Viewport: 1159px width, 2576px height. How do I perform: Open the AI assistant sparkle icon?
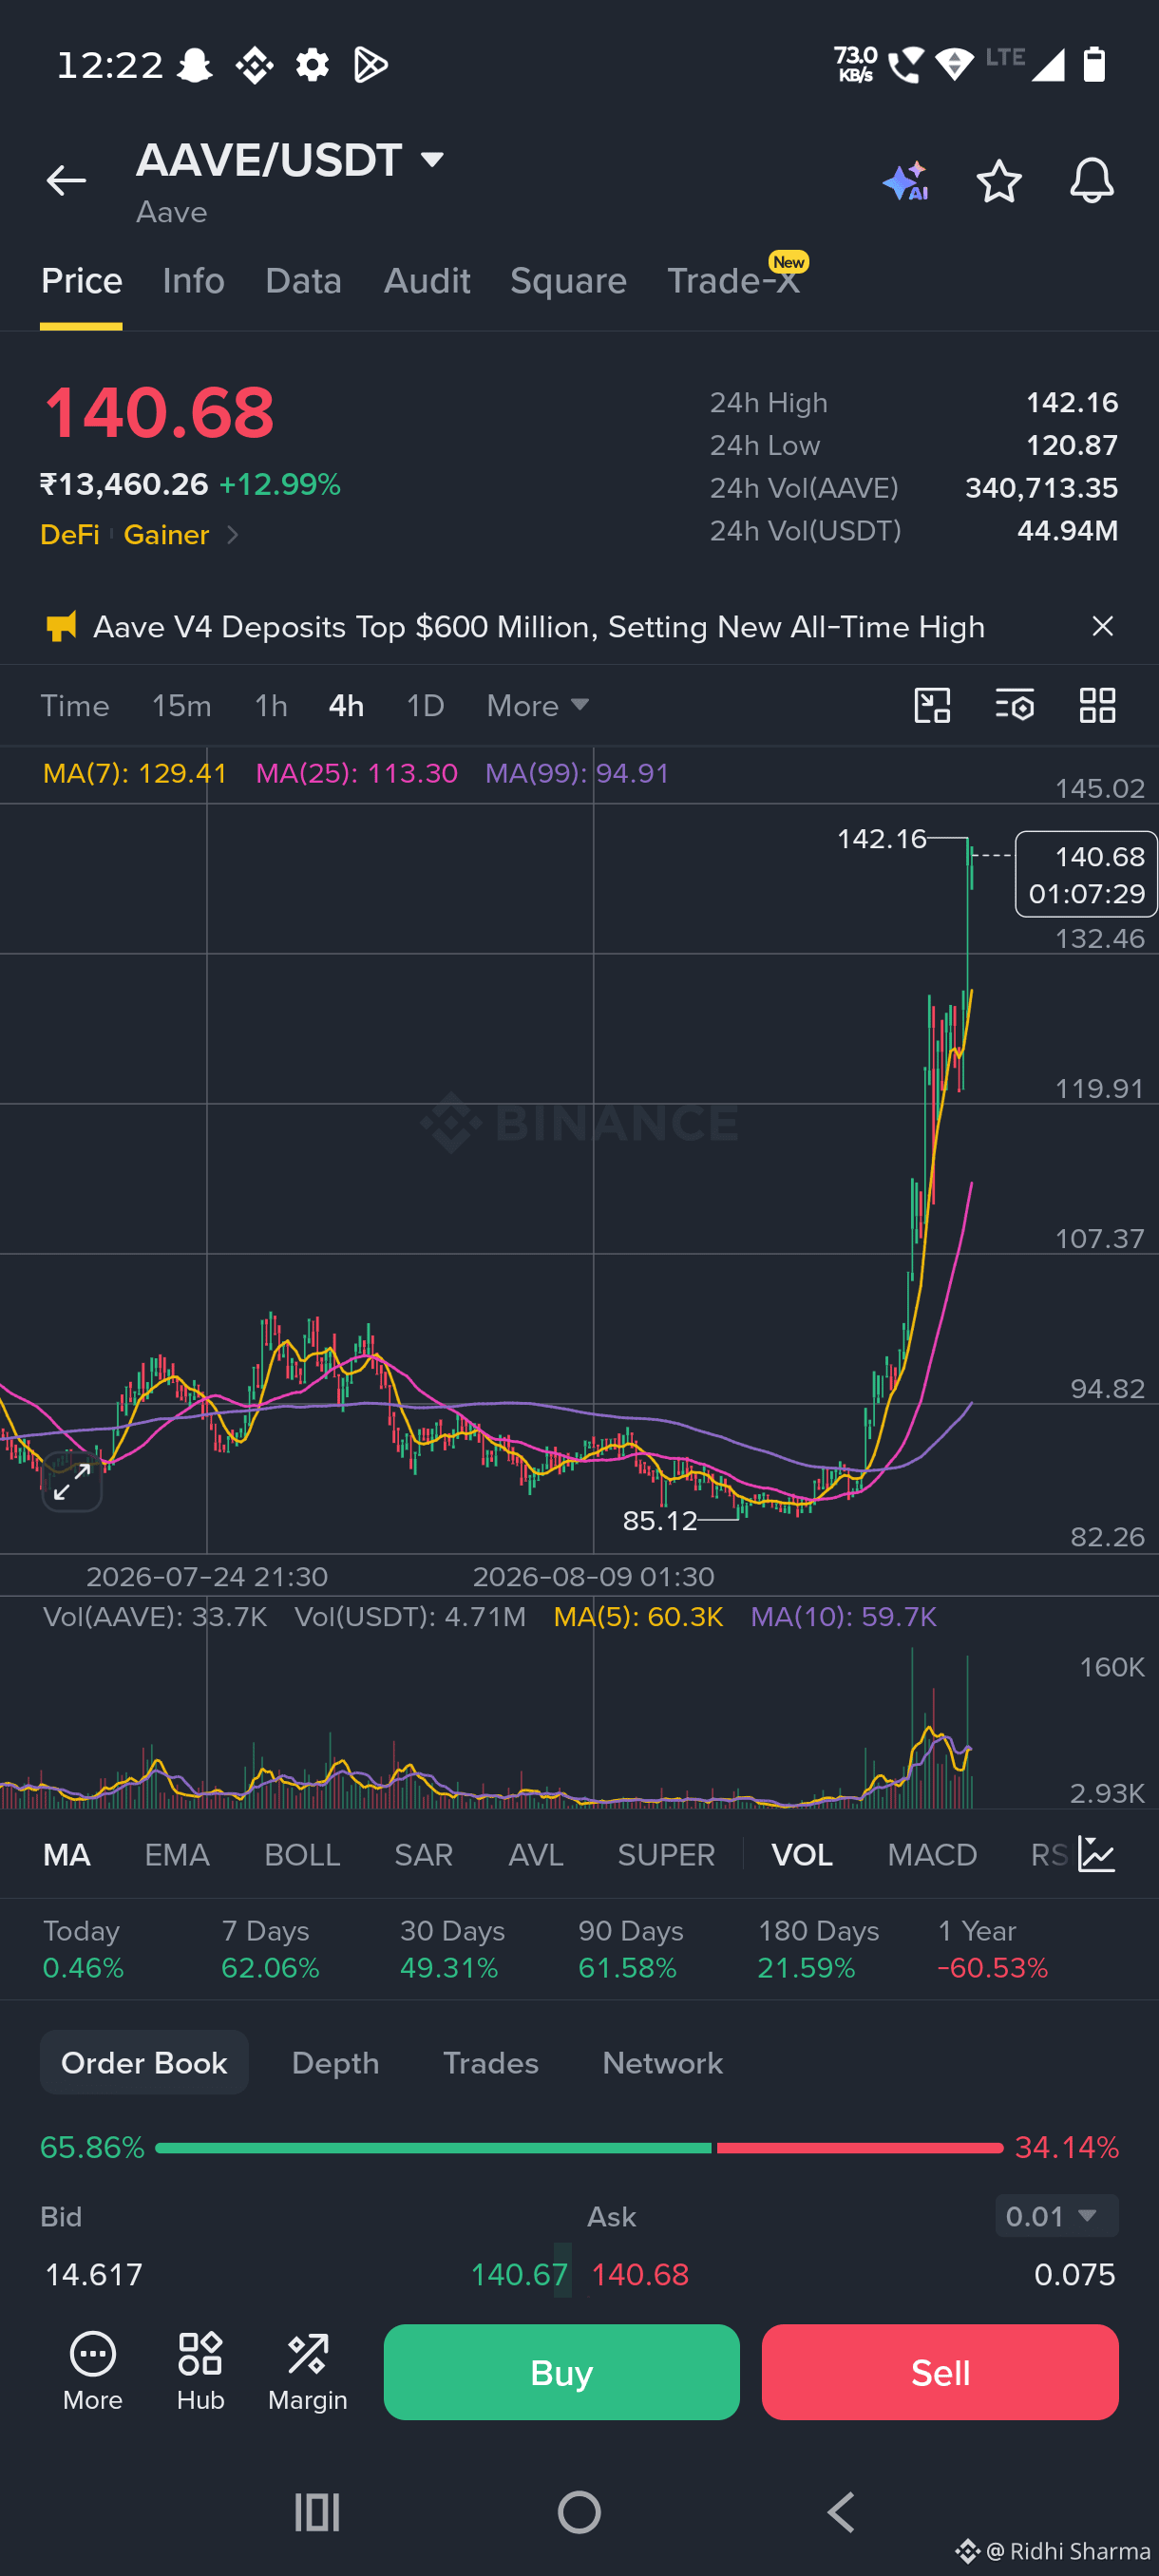pyautogui.click(x=906, y=181)
